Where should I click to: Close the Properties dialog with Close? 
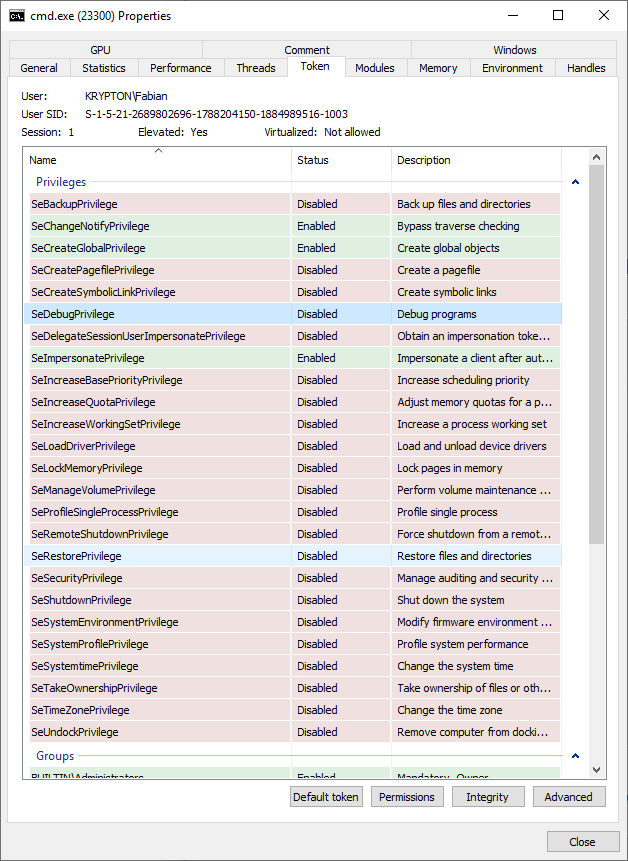point(582,842)
